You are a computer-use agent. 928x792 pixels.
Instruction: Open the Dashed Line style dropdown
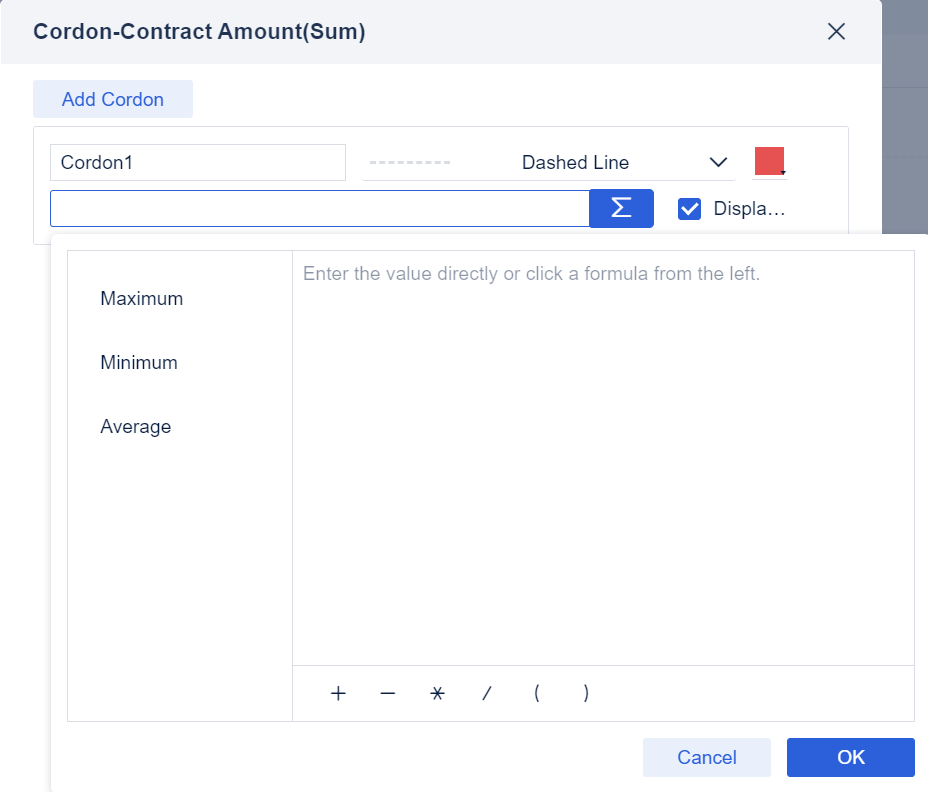pos(548,162)
